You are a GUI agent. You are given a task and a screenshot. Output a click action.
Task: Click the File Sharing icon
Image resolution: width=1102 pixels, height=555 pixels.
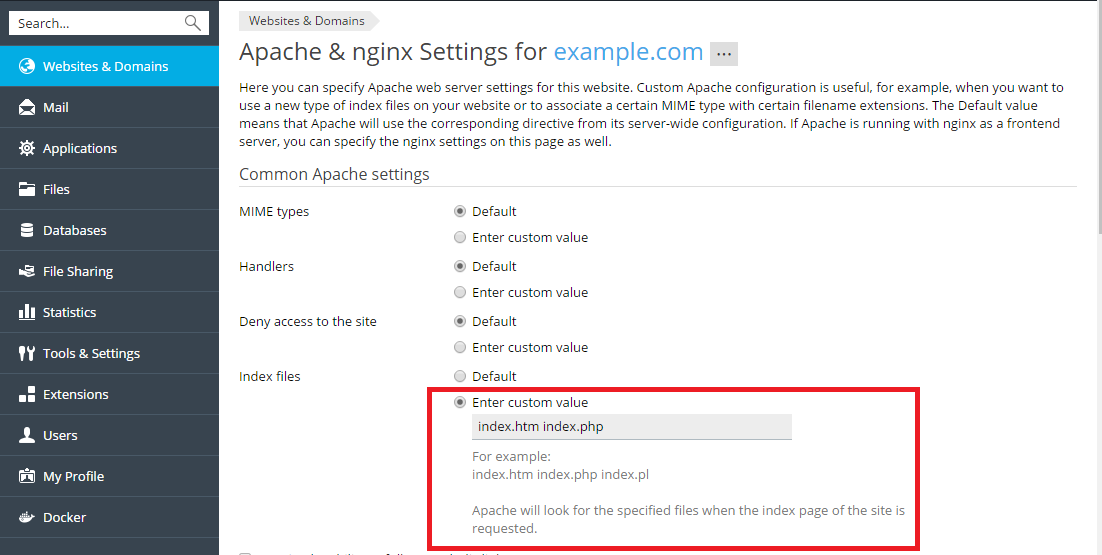point(27,271)
